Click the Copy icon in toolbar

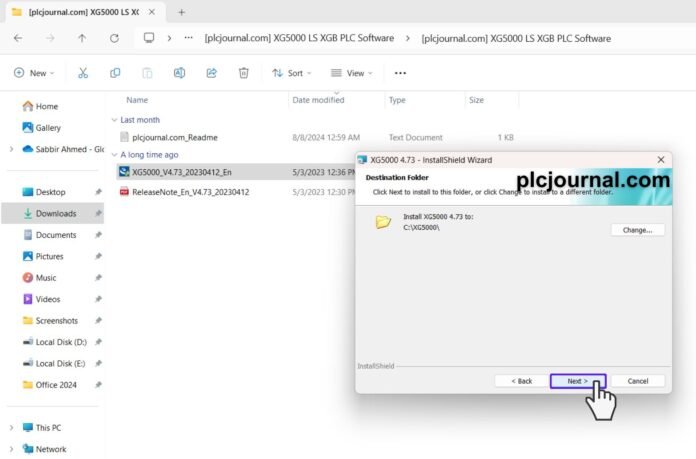(x=115, y=73)
